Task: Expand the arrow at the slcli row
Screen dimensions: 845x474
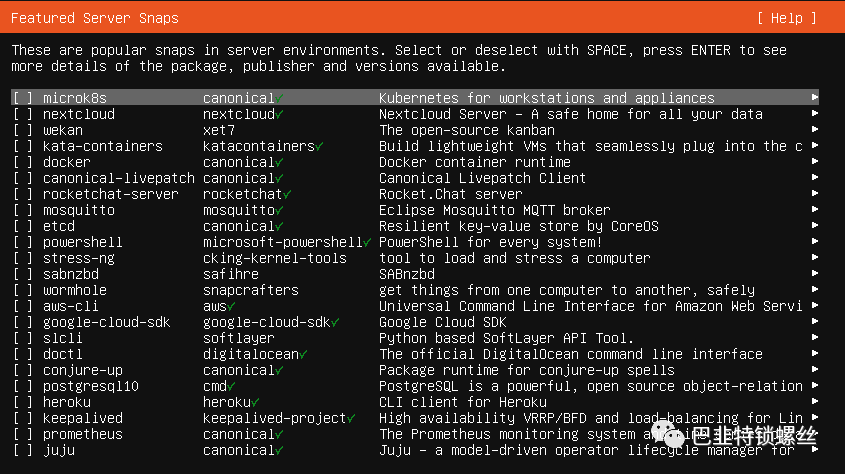Action: pyautogui.click(x=815, y=338)
